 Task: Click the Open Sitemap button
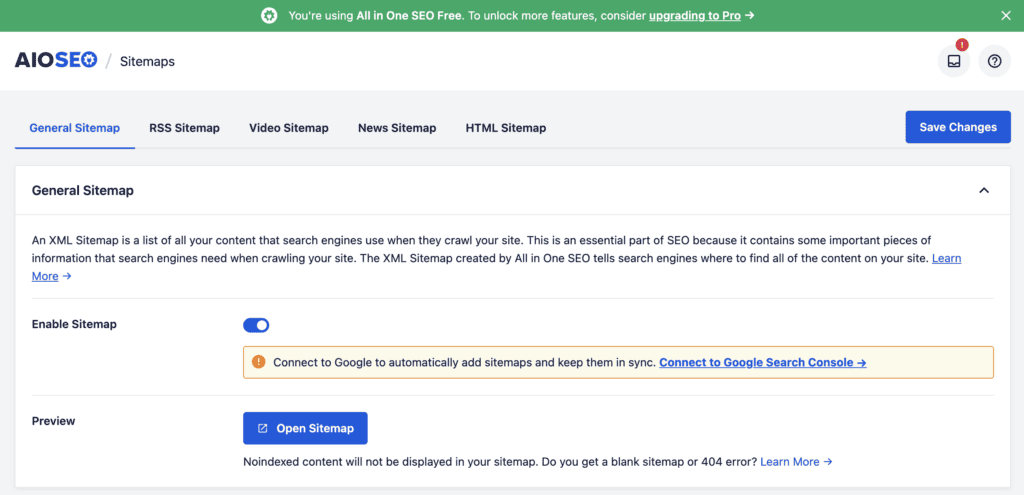click(305, 428)
